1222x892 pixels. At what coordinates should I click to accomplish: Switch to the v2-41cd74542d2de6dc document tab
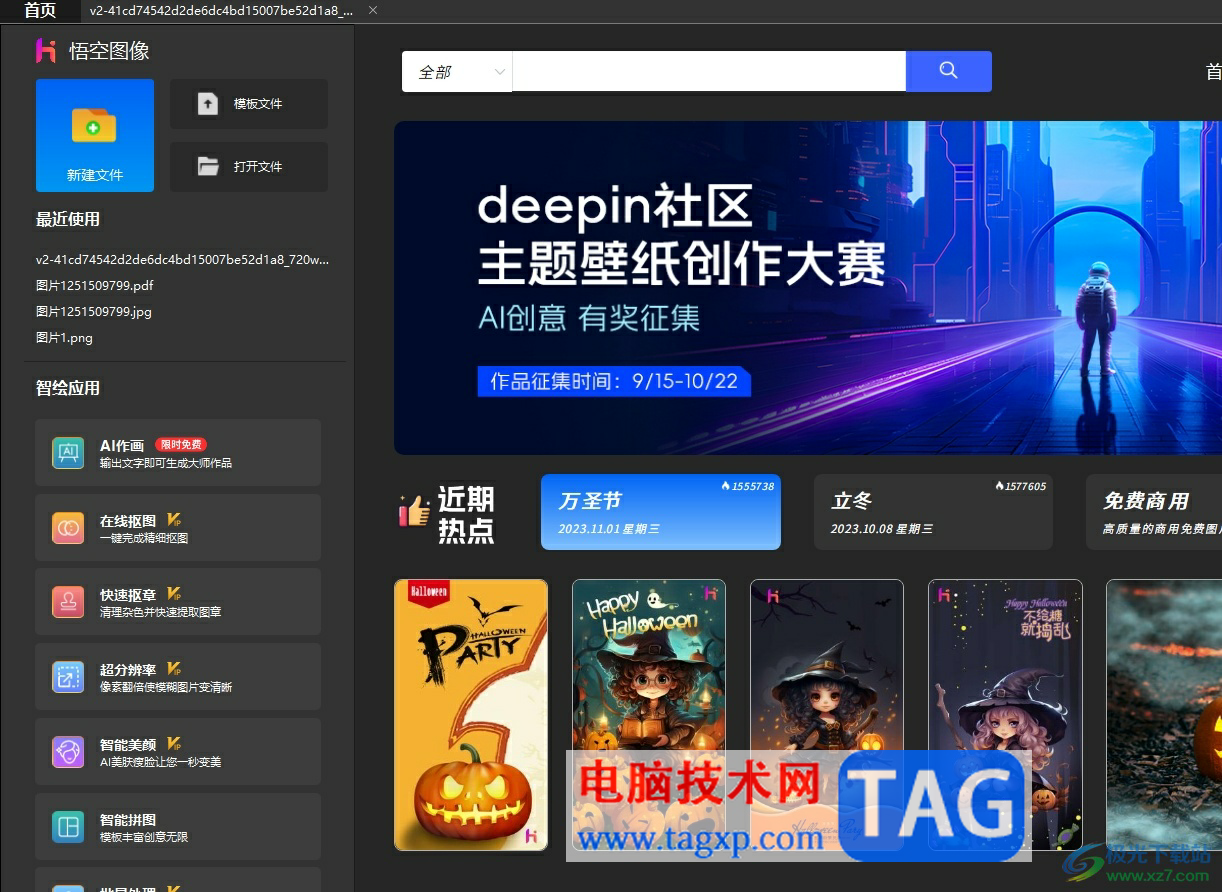(221, 11)
